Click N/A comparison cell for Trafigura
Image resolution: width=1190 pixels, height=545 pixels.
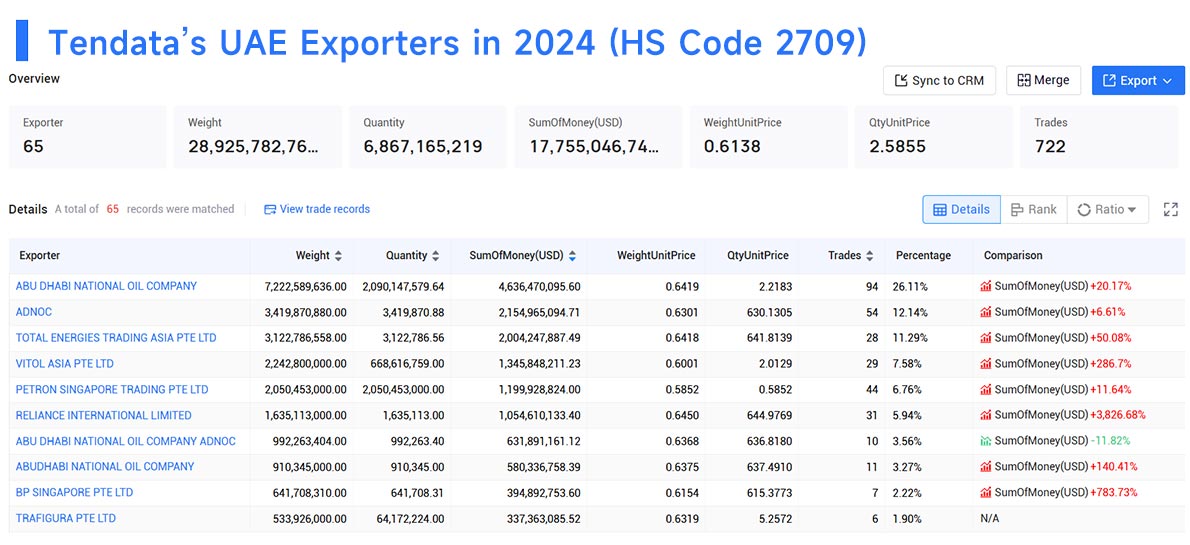(x=991, y=518)
